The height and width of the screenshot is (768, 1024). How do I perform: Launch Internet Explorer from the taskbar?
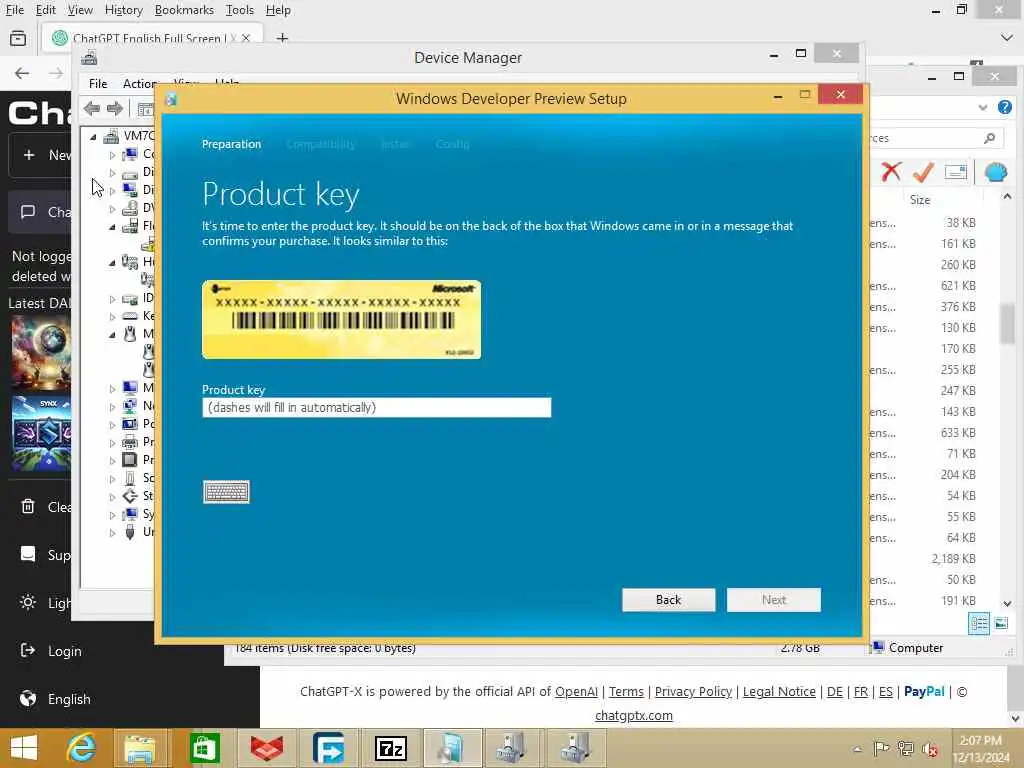[81, 748]
